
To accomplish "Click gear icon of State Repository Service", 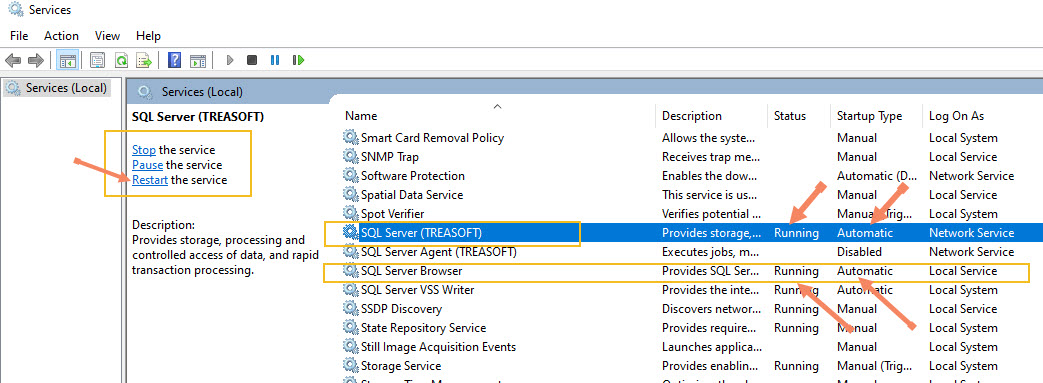I will 350,328.
